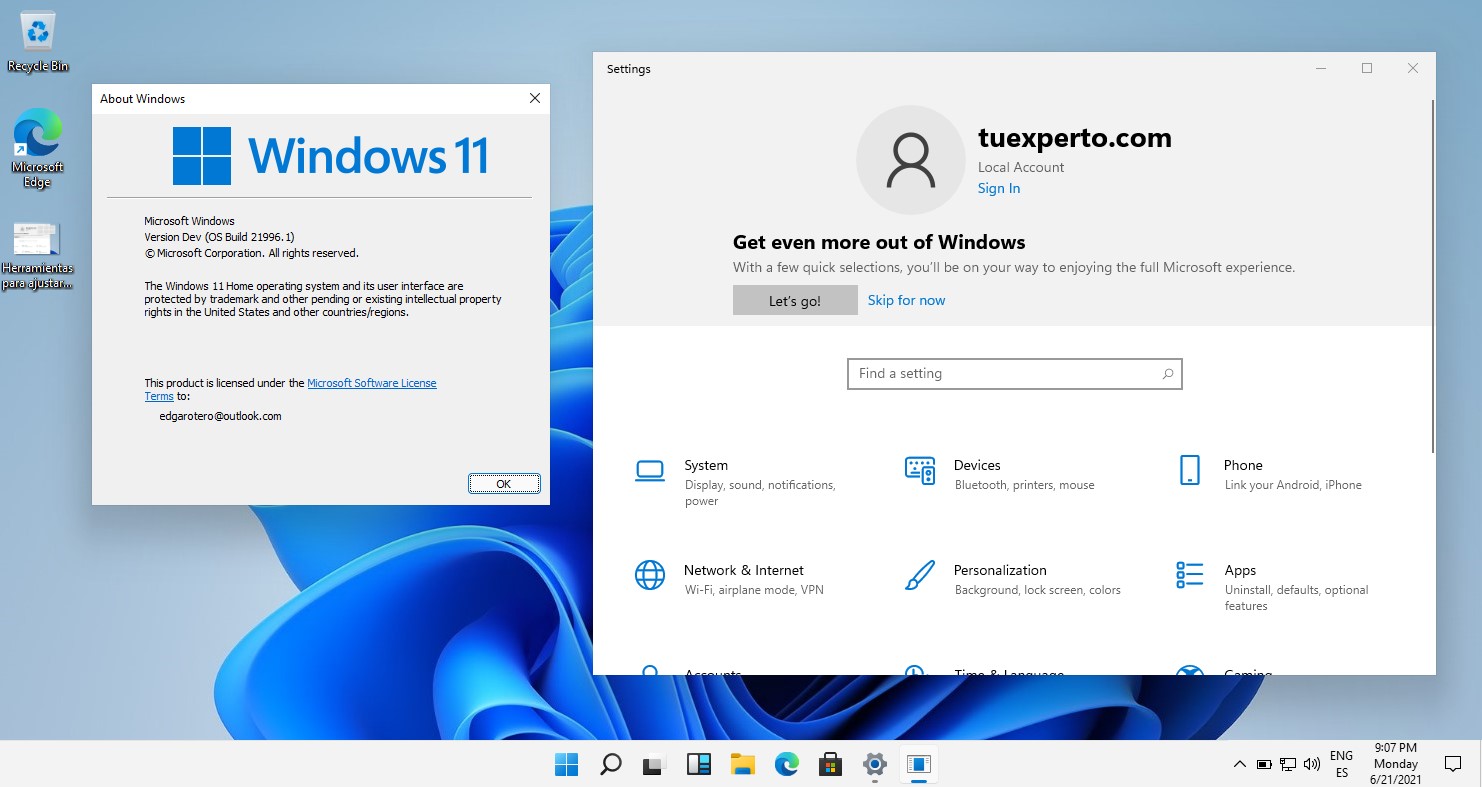1482x787 pixels.
Task: Open File Explorer from the taskbar
Action: click(742, 763)
